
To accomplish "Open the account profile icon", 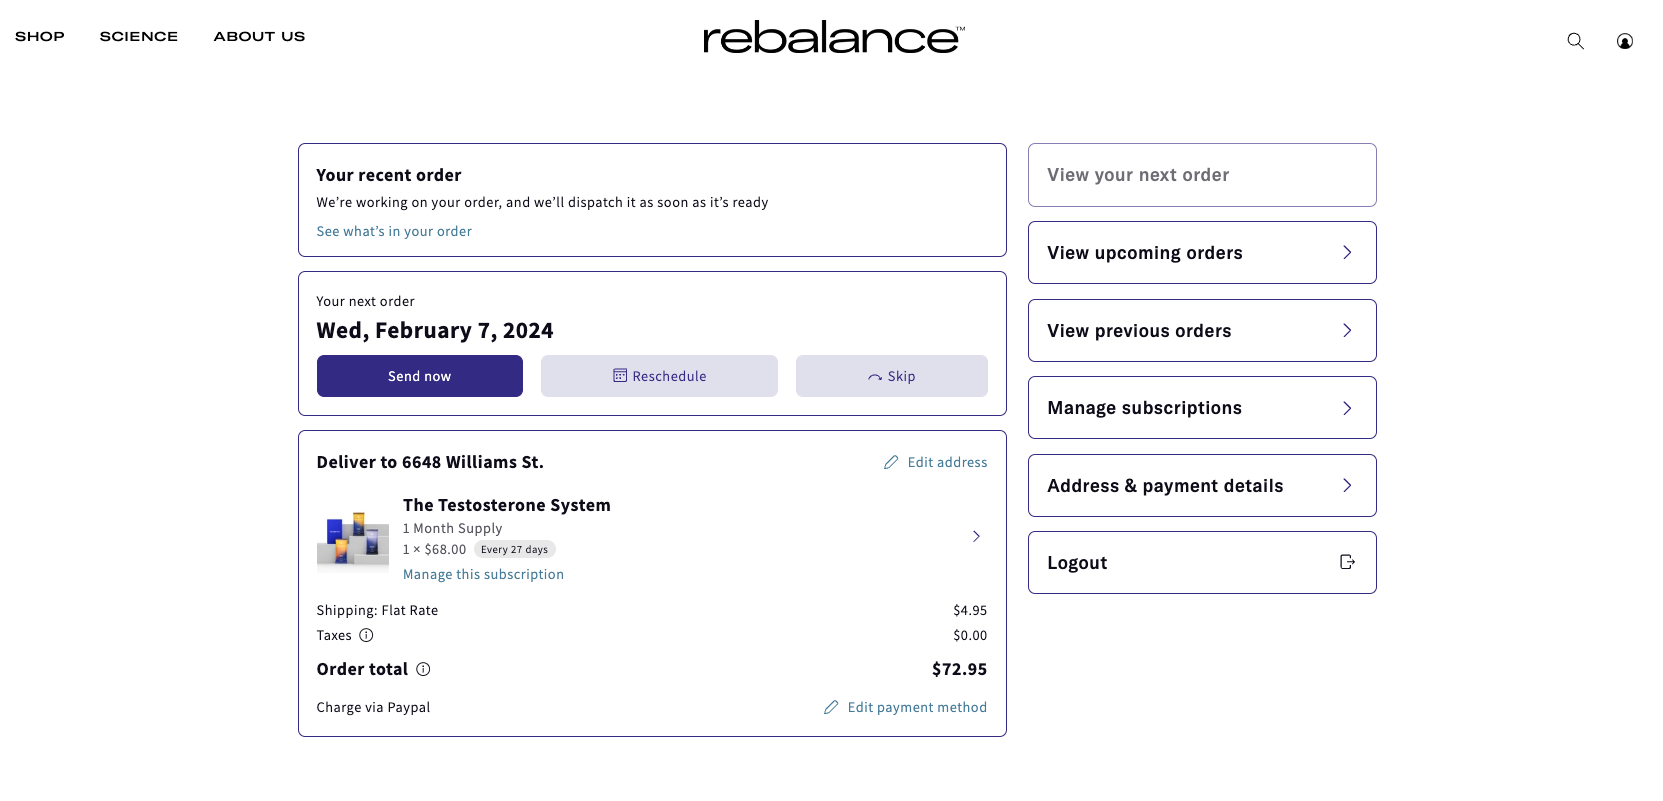I will coord(1625,41).
